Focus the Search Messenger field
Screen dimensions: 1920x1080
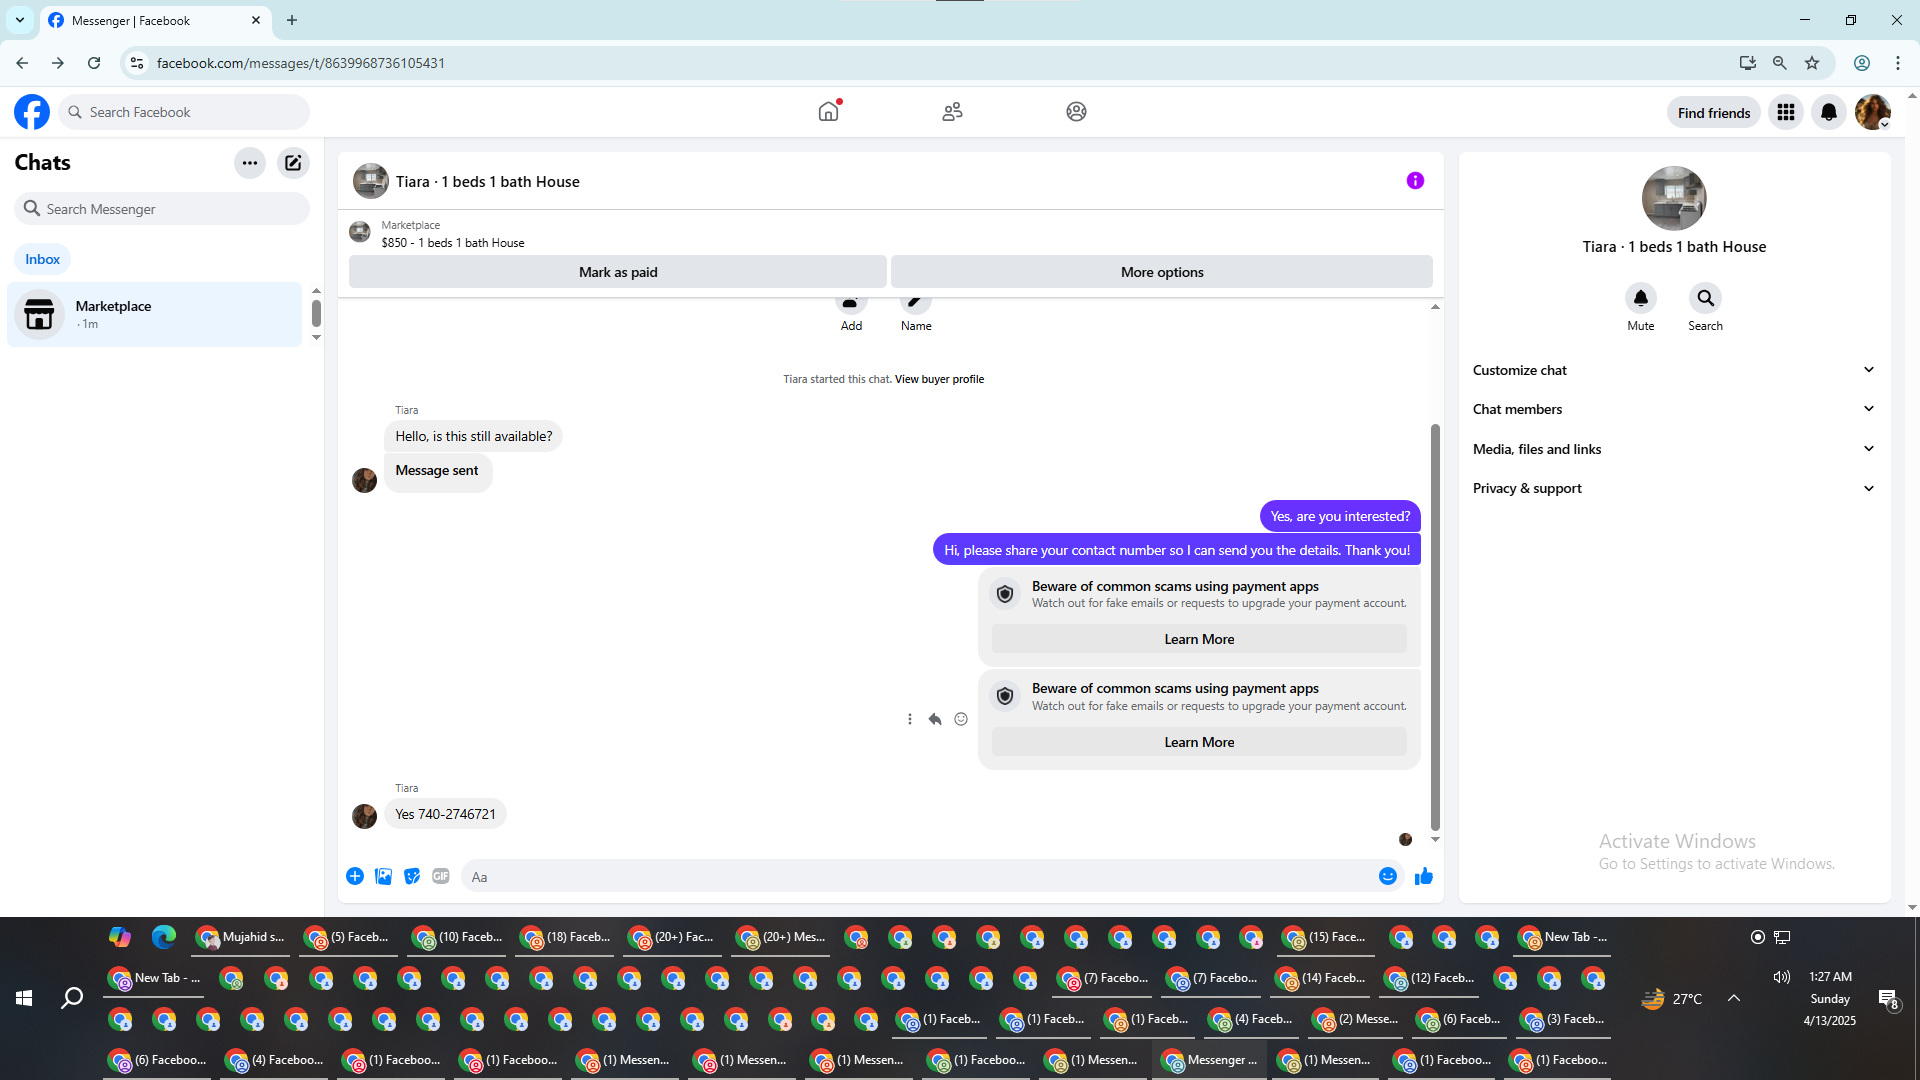[x=162, y=209]
